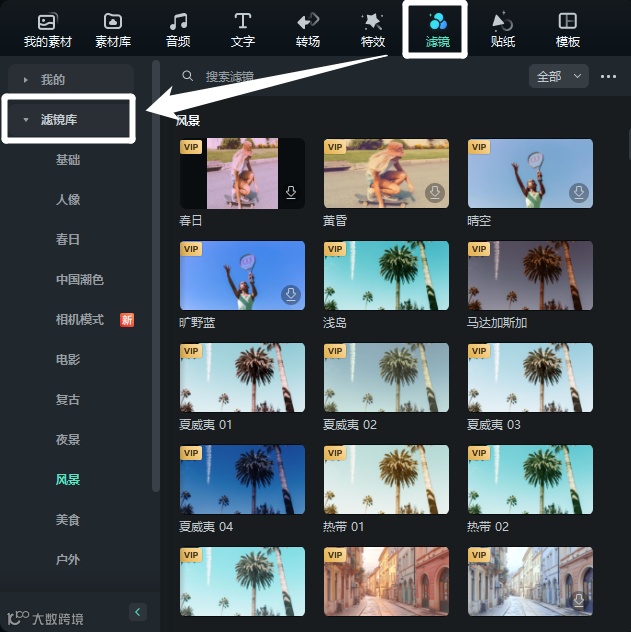This screenshot has height=632, width=631.
Task: Collapse the 滤镜库 section
Action: click(69, 119)
